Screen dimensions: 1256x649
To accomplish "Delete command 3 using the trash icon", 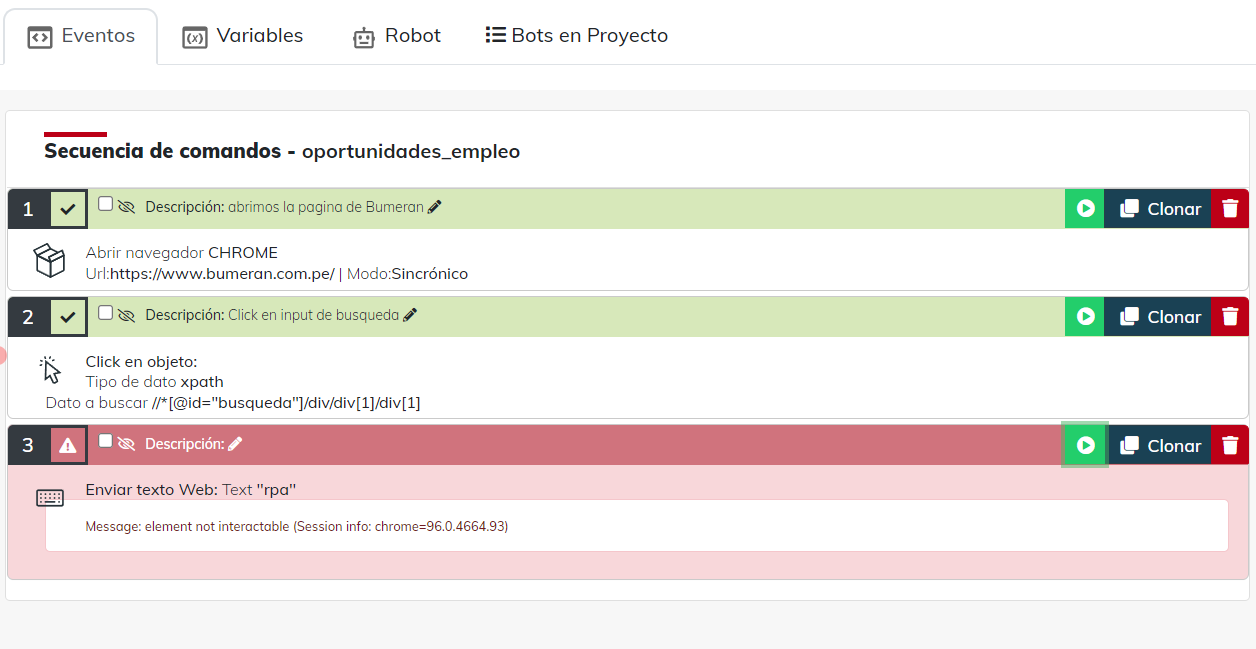I will coord(1230,446).
